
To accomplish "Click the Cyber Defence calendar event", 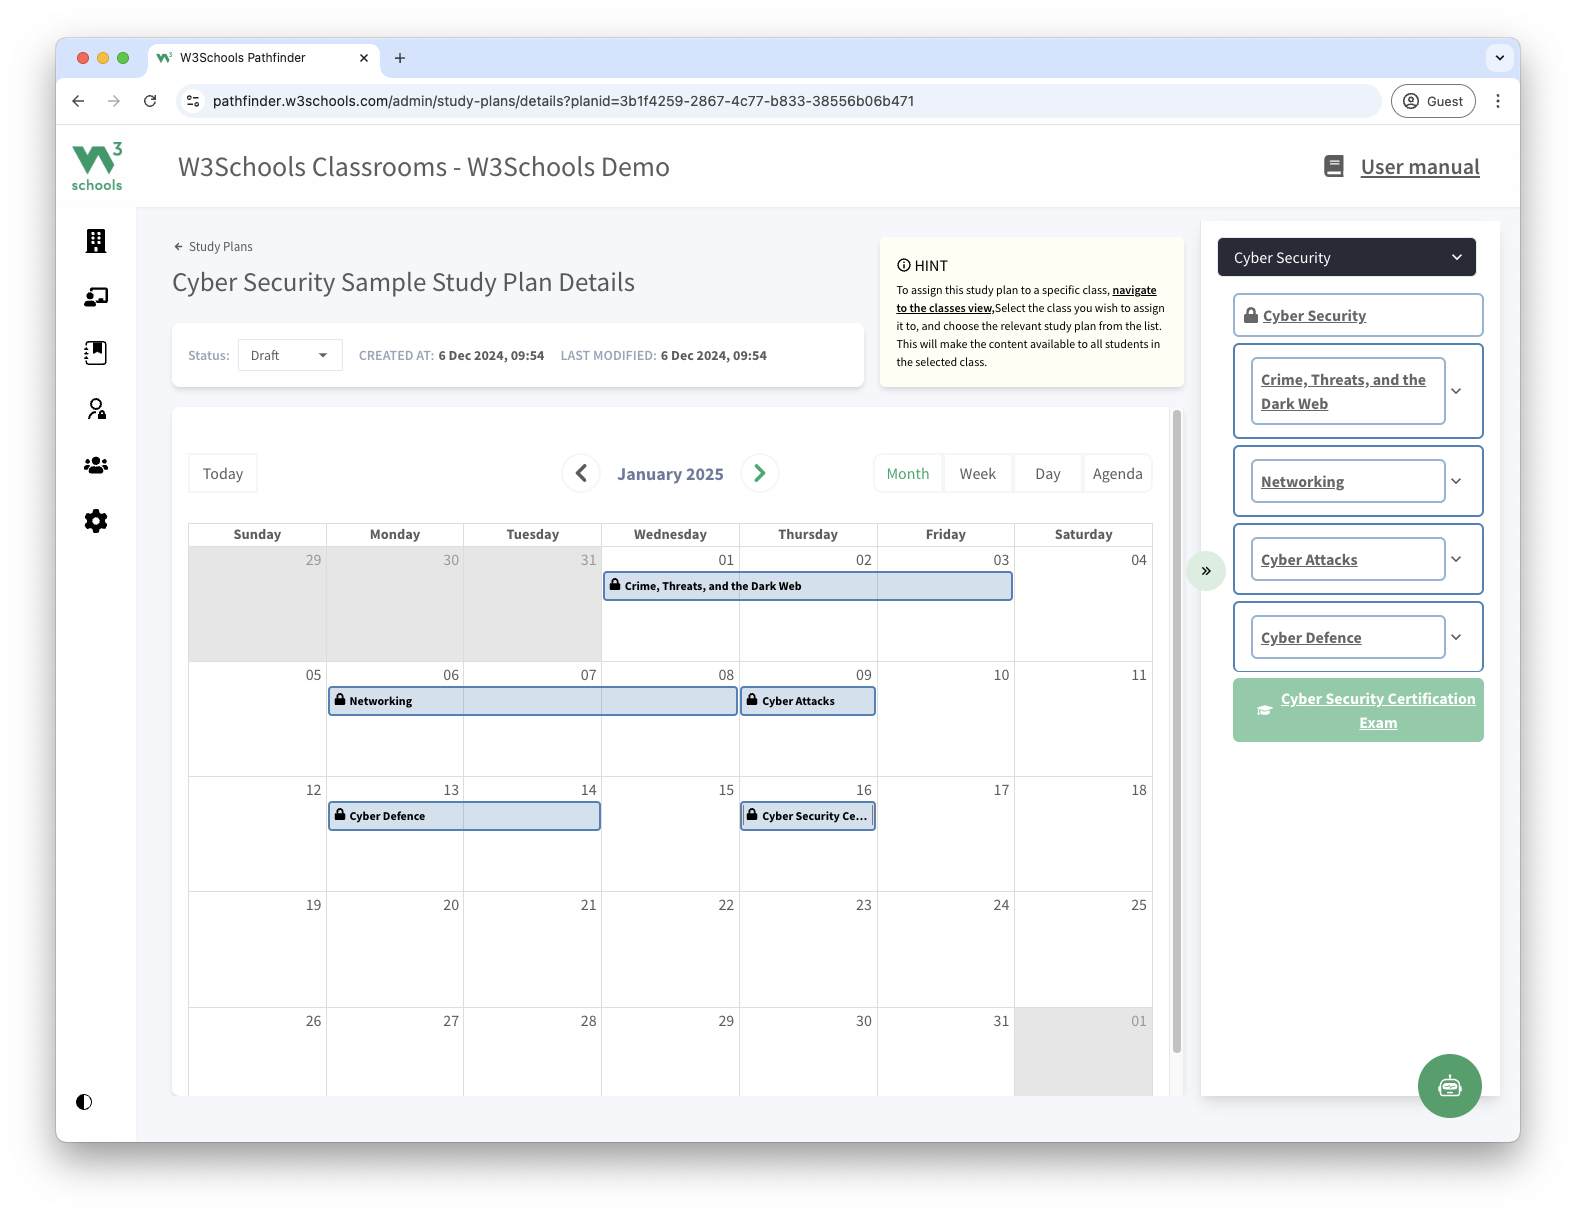I will [x=464, y=816].
